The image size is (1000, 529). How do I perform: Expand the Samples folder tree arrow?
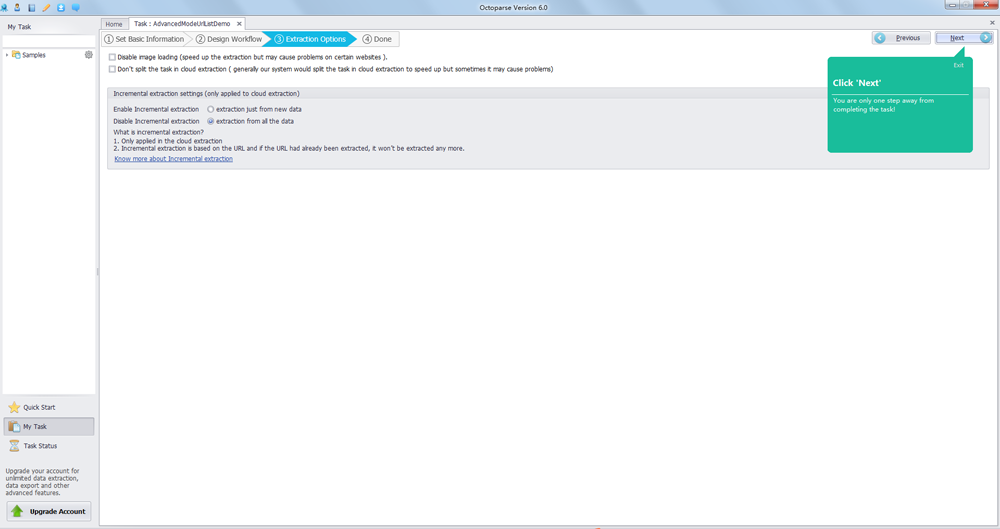tap(7, 55)
